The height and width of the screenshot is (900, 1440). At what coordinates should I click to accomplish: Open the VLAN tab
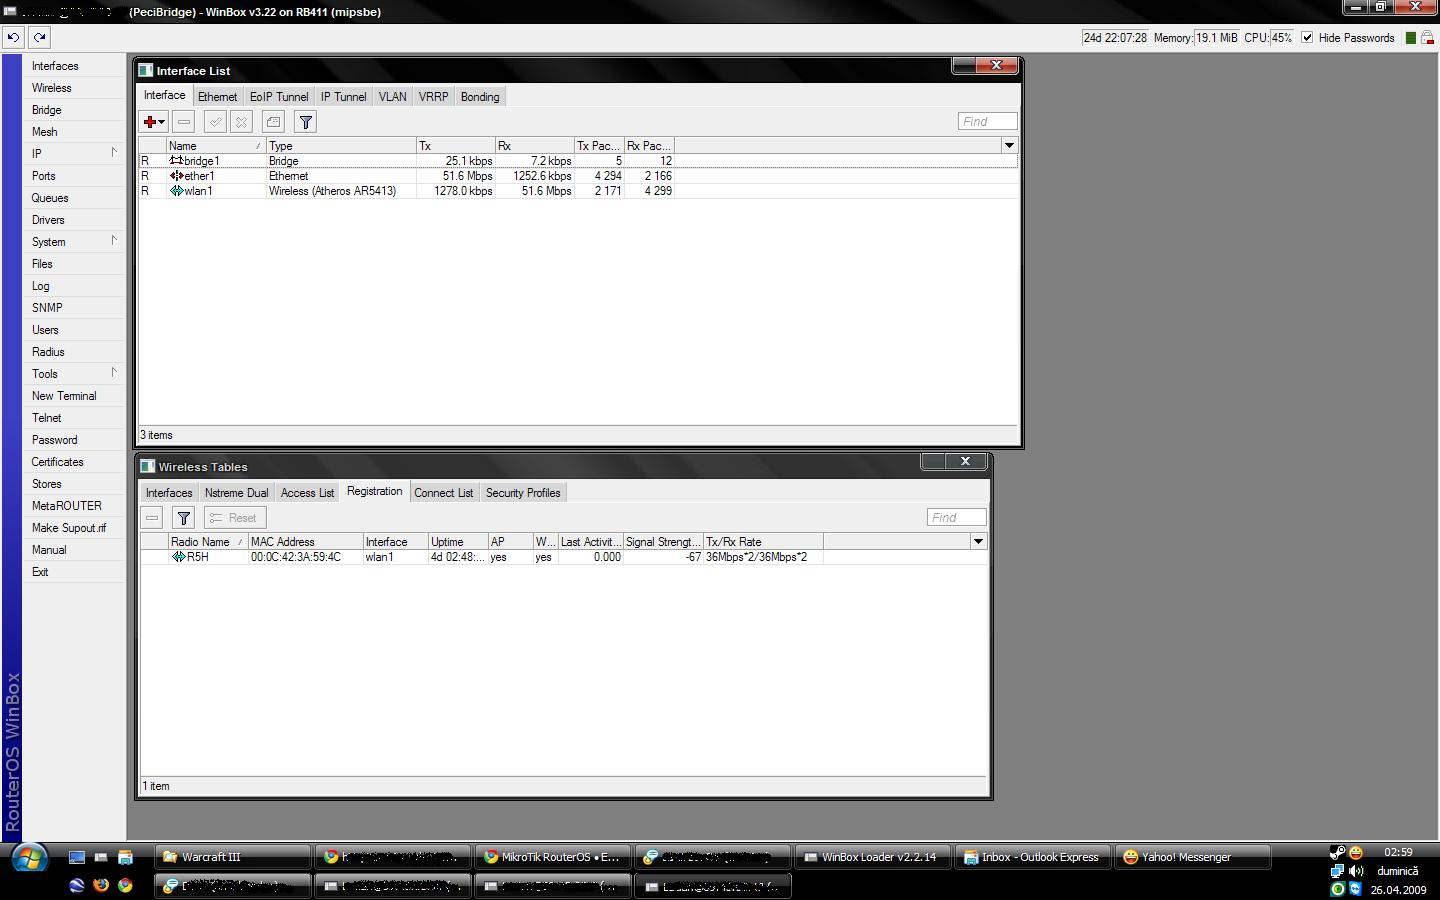click(x=392, y=97)
